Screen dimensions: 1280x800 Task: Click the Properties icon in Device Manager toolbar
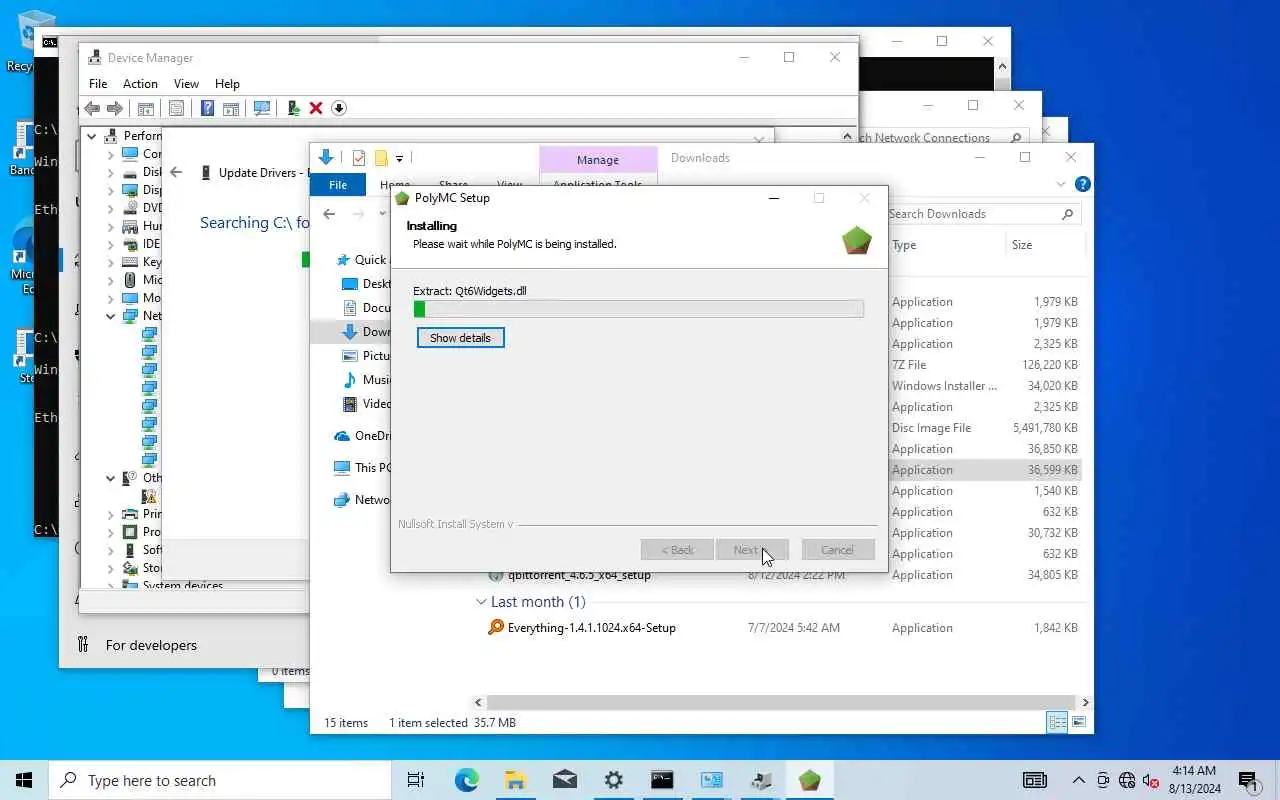coord(176,108)
